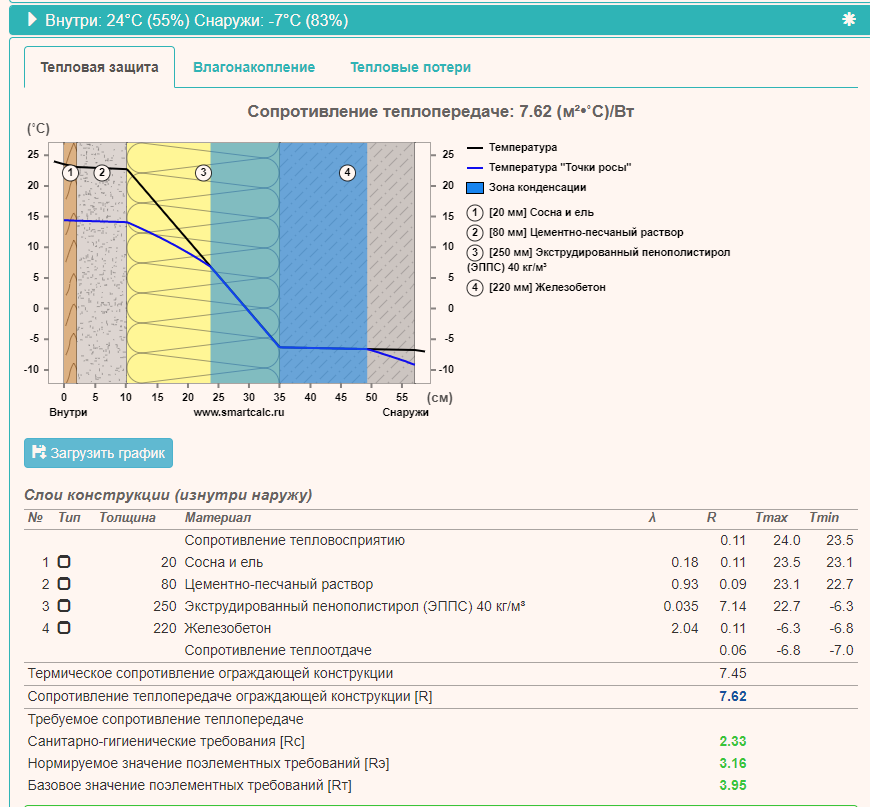This screenshot has width=870, height=807.
Task: Click the Загрузить график button
Action: click(98, 453)
